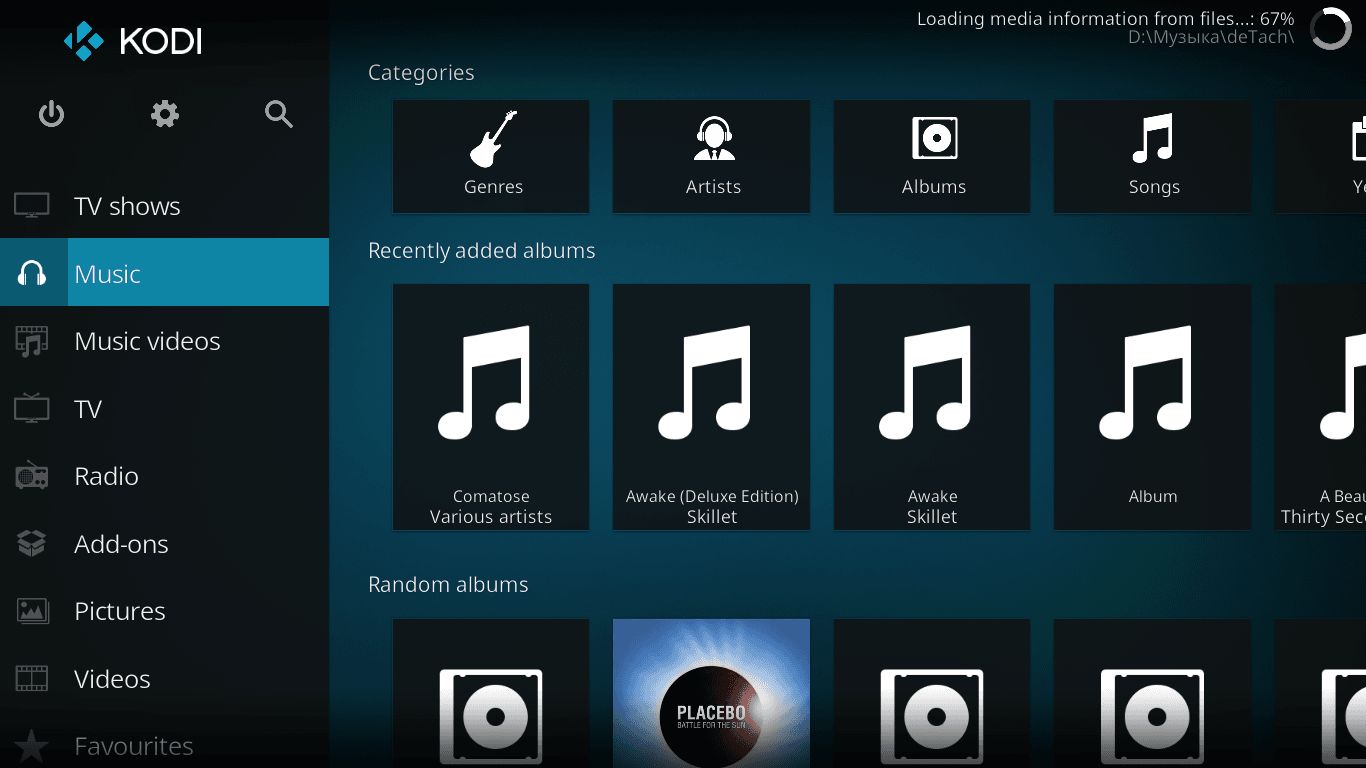The width and height of the screenshot is (1366, 768).
Task: Open the Radio menu item
Action: point(164,476)
